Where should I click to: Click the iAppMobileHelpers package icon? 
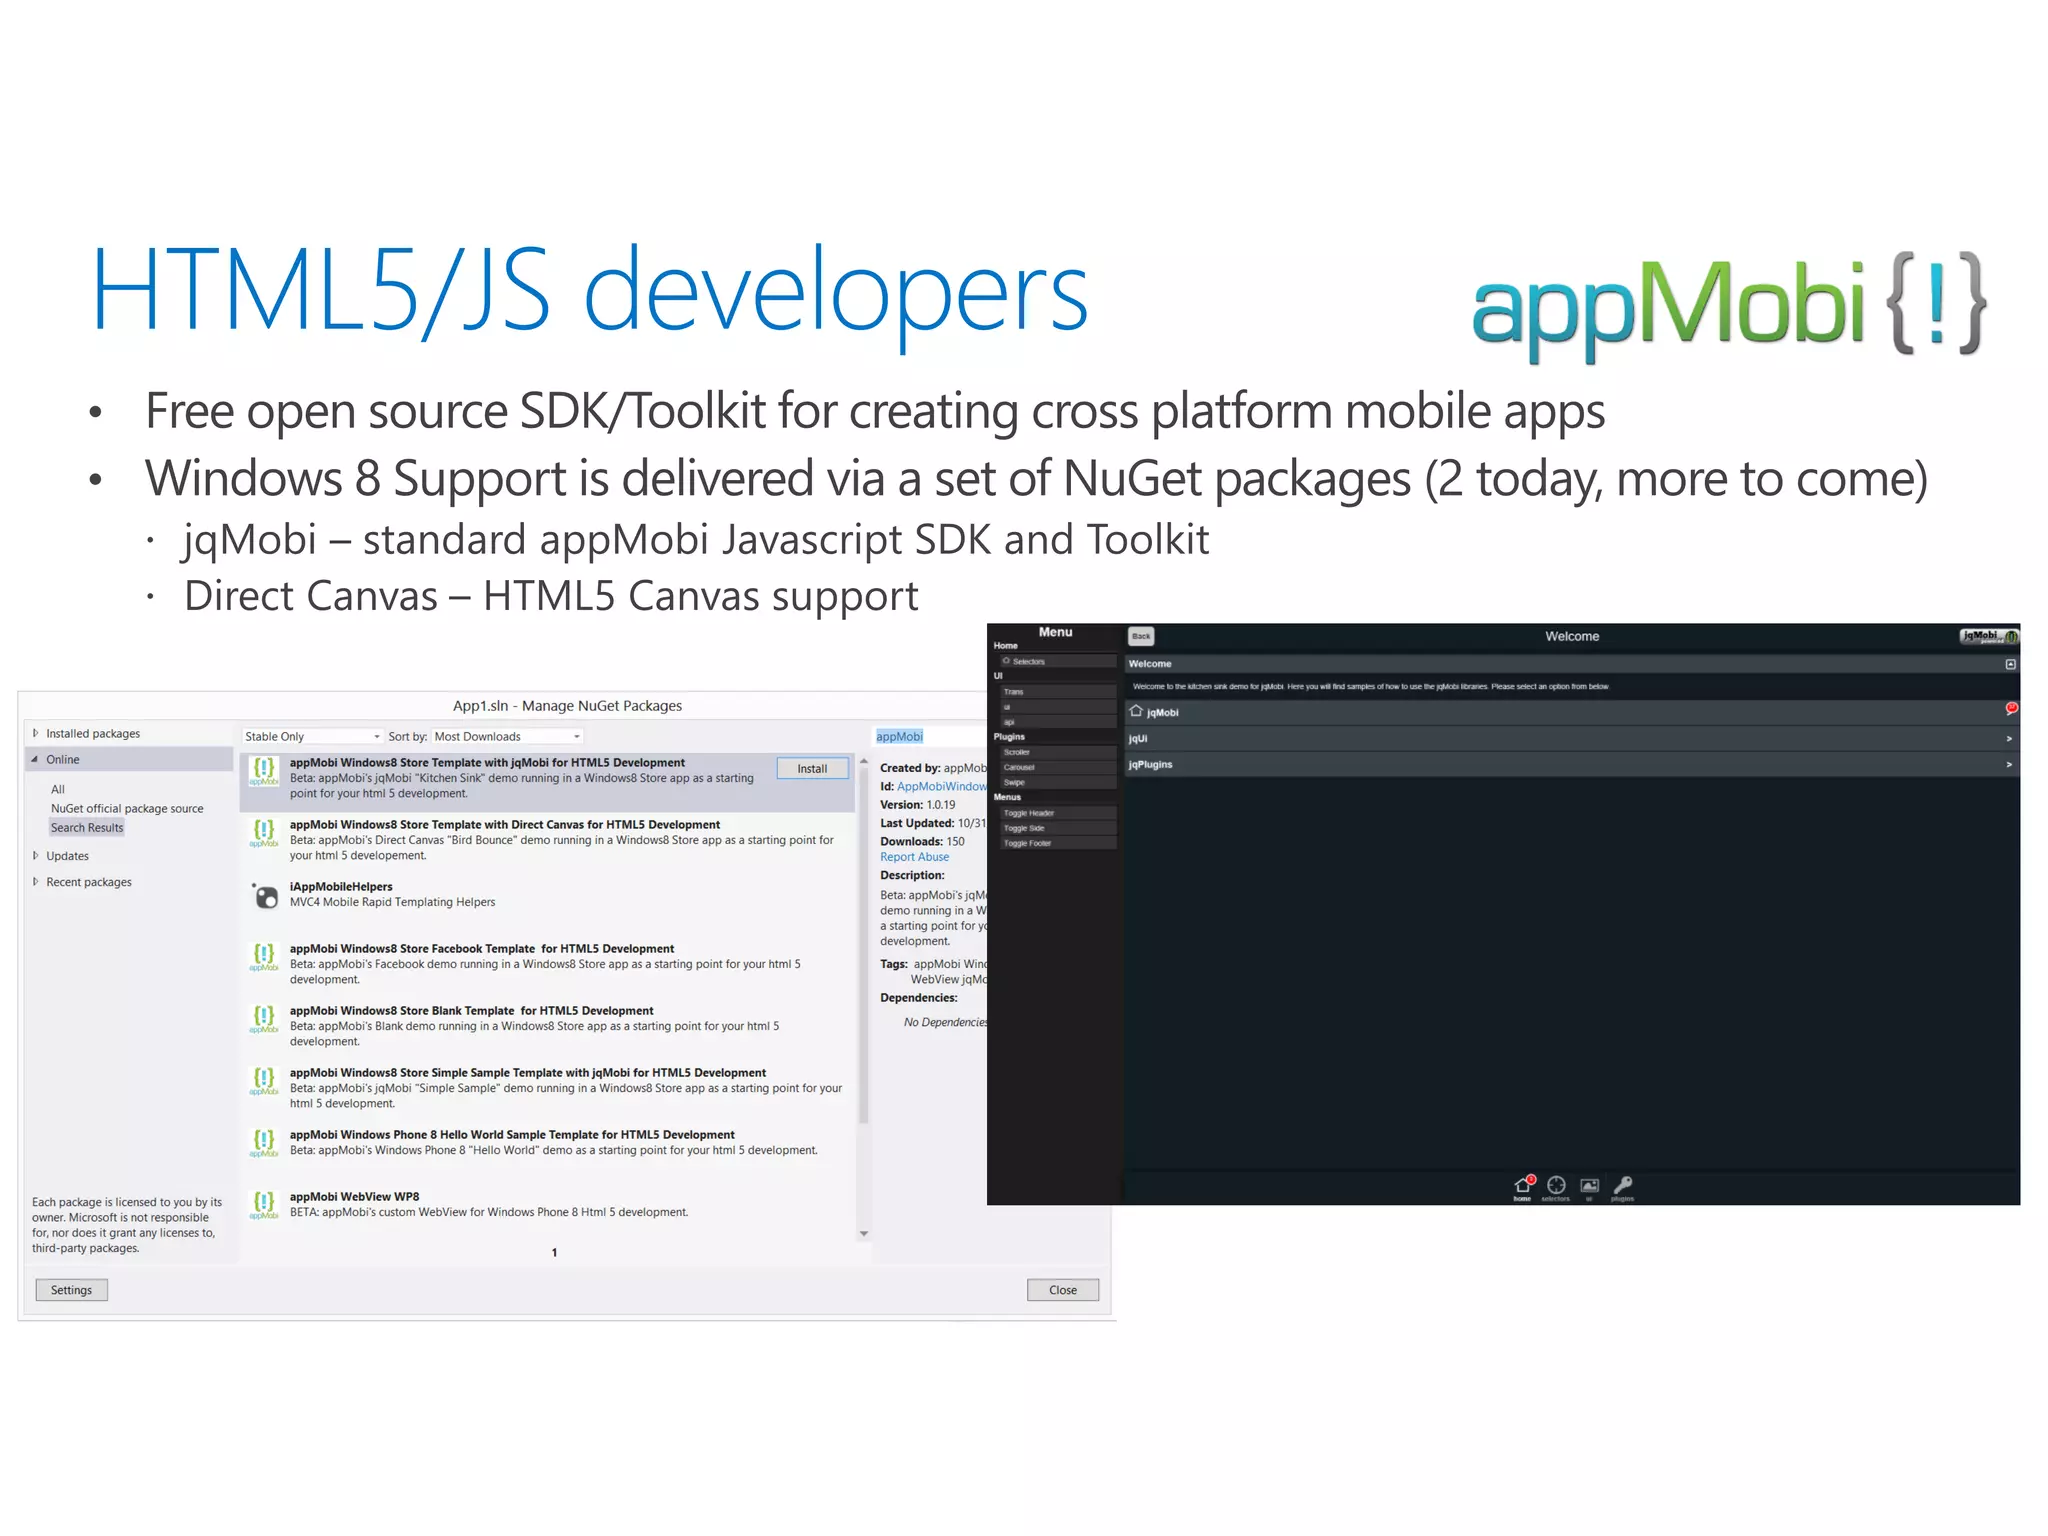point(265,896)
